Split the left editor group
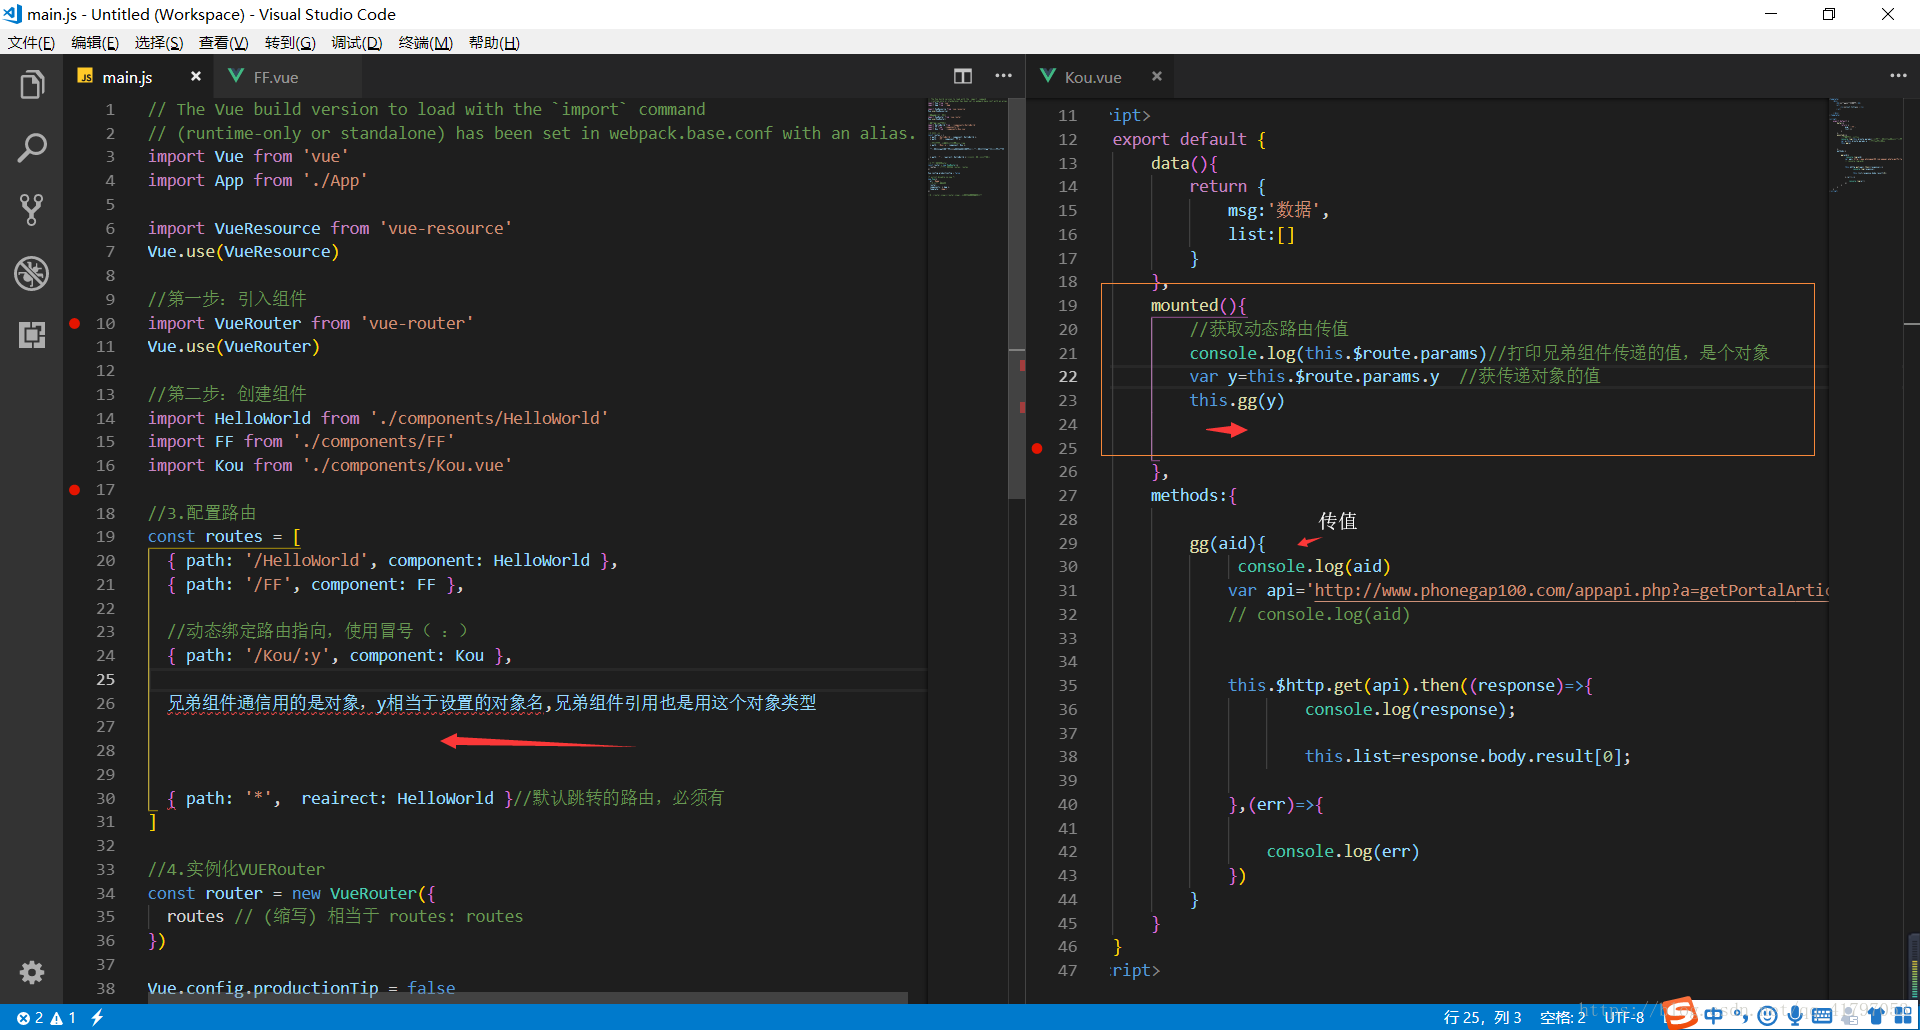 click(x=963, y=76)
